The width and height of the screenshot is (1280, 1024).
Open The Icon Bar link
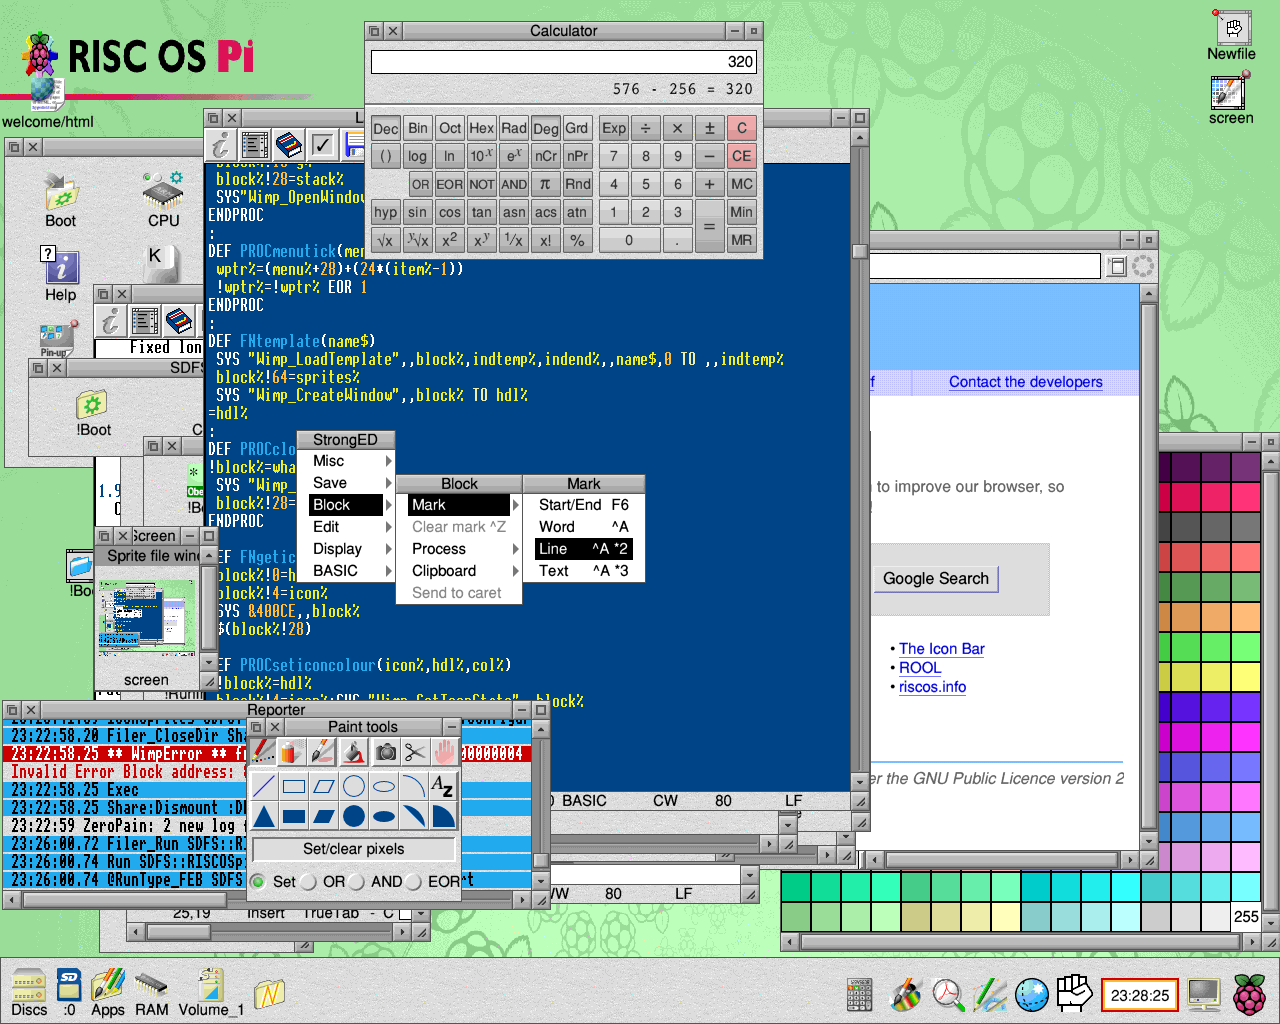[x=941, y=649]
